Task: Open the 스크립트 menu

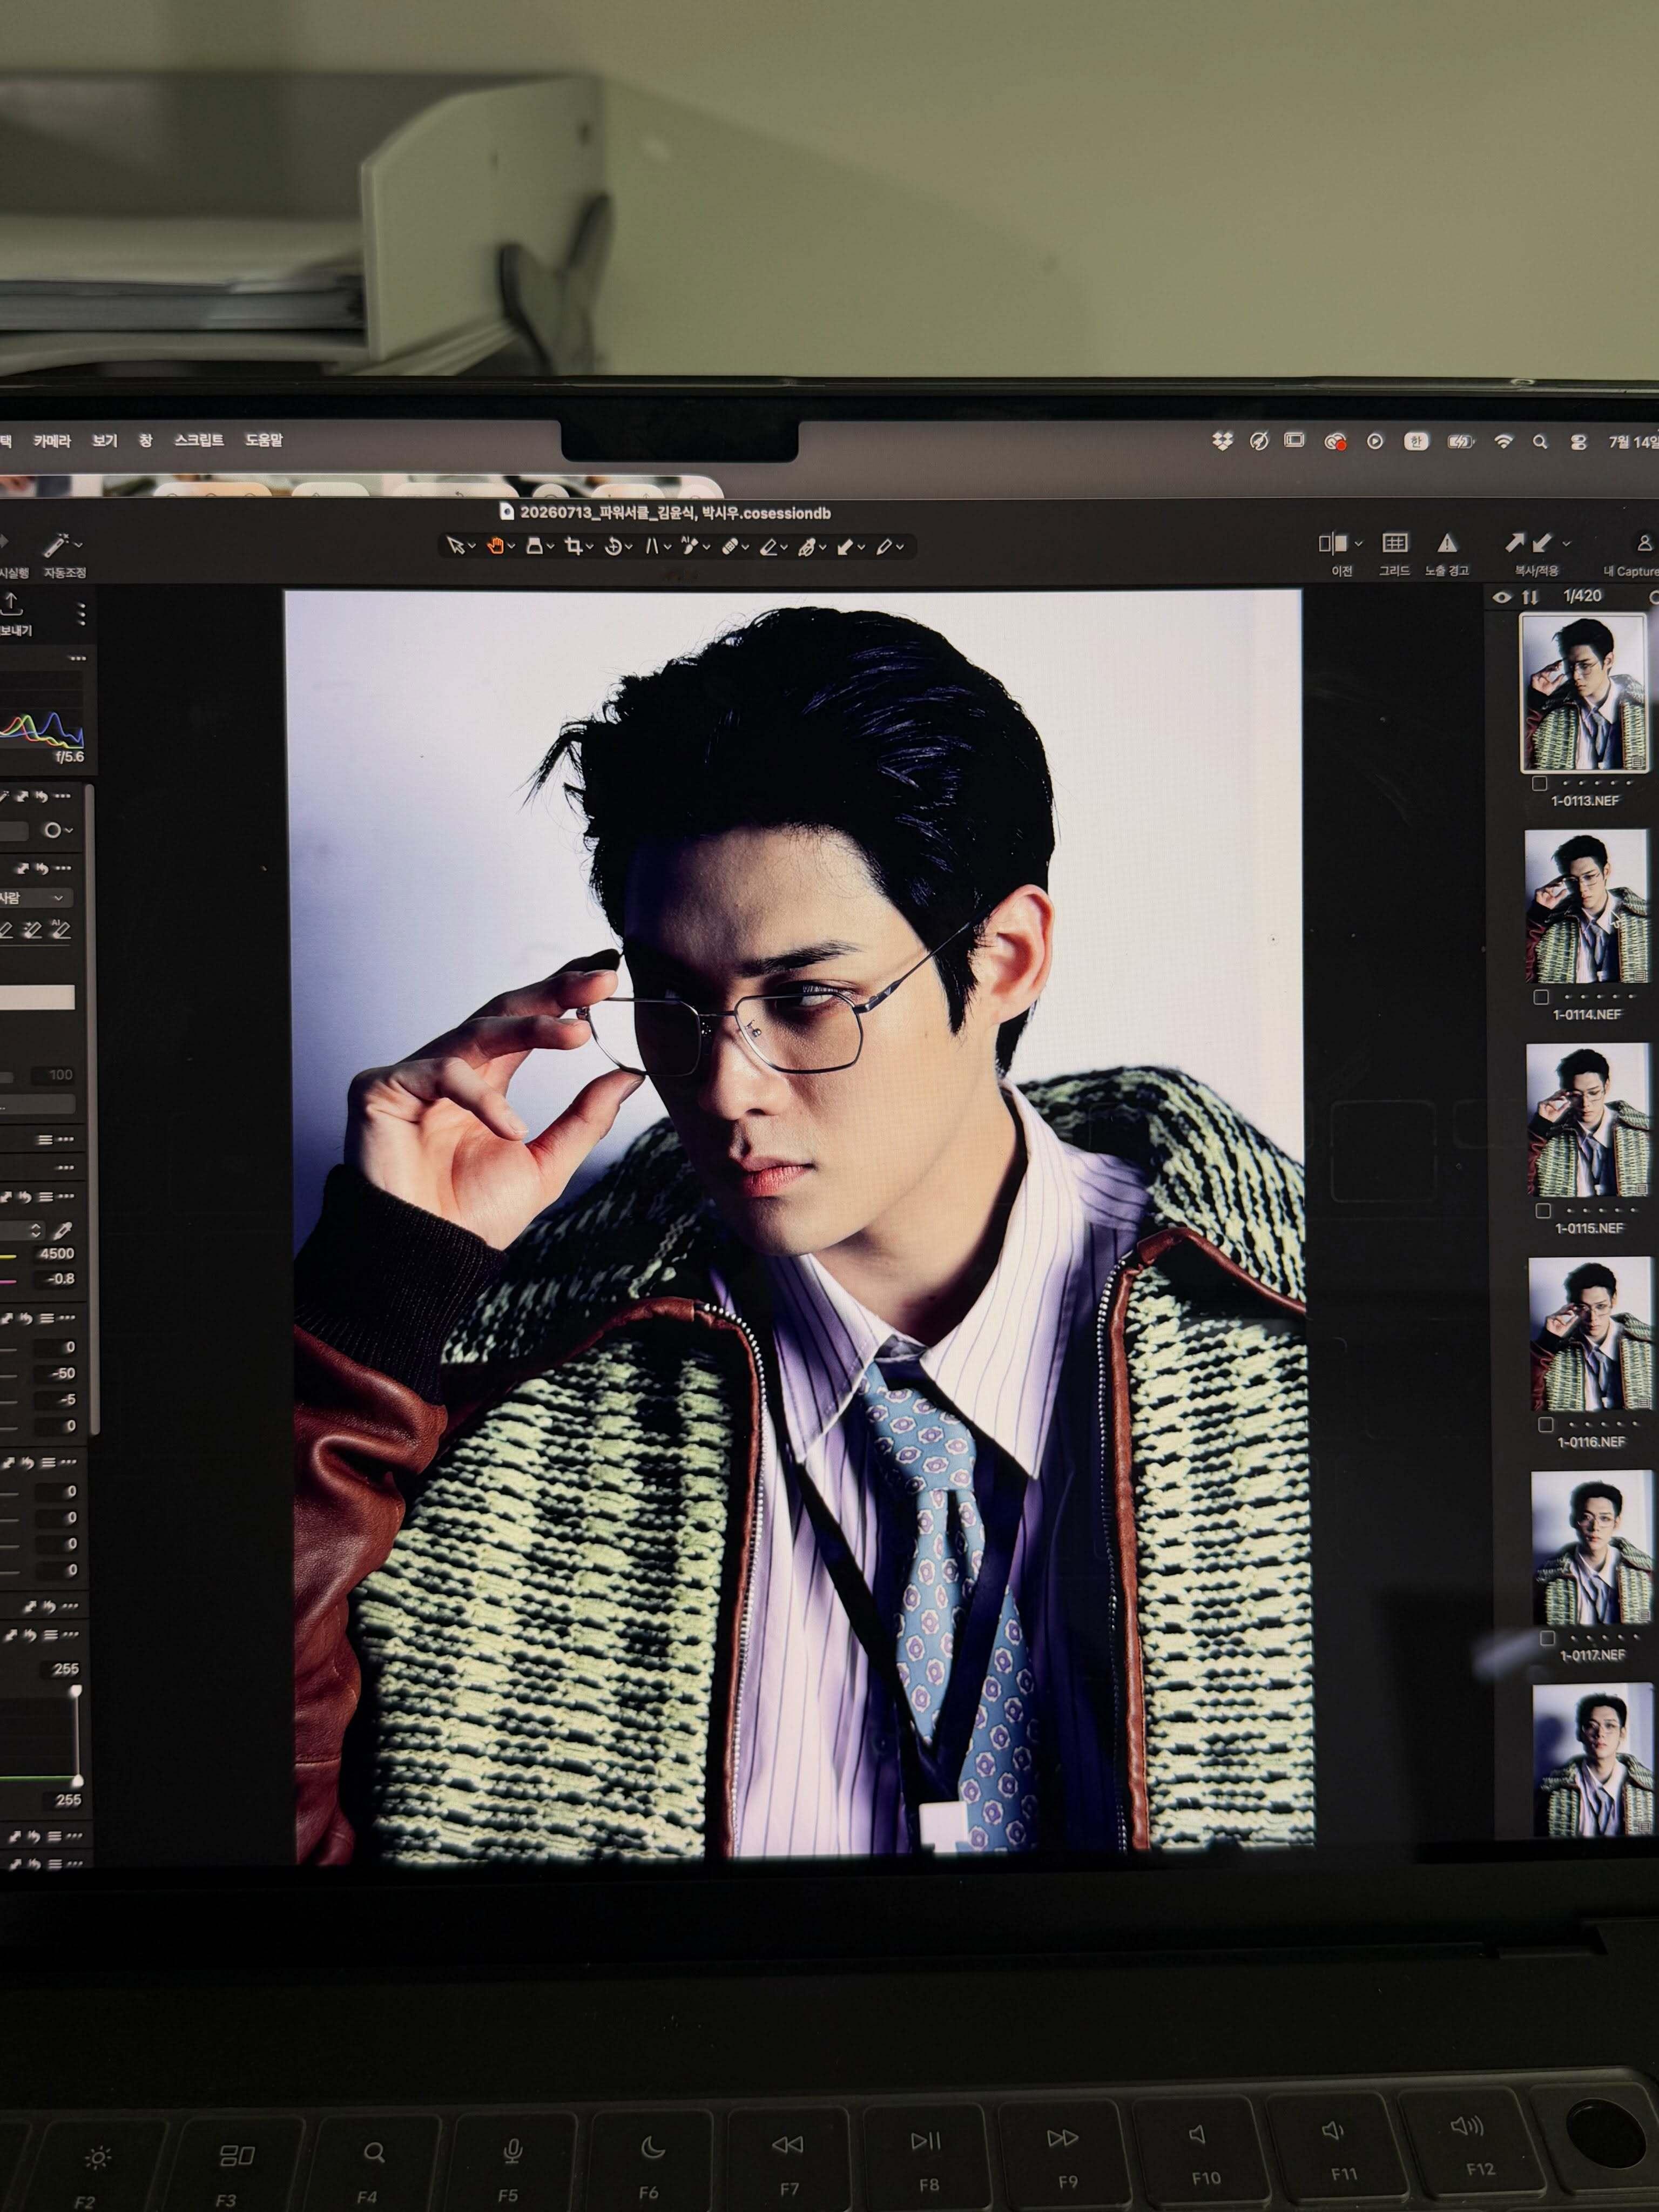Action: pos(198,440)
